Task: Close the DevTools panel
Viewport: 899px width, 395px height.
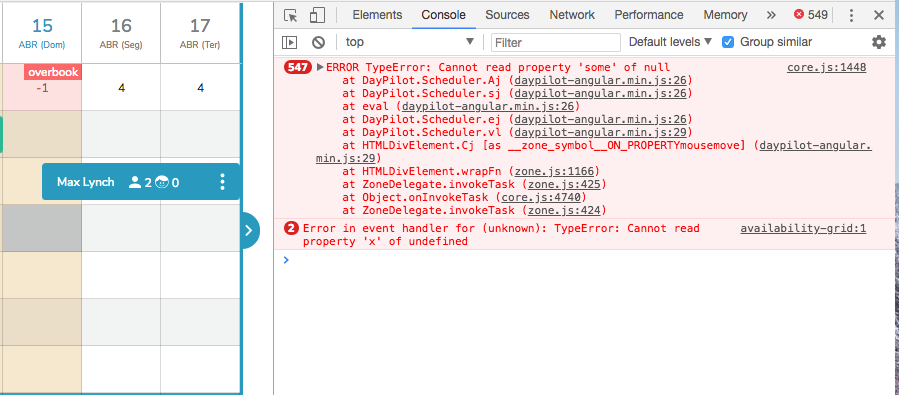Action: [879, 15]
